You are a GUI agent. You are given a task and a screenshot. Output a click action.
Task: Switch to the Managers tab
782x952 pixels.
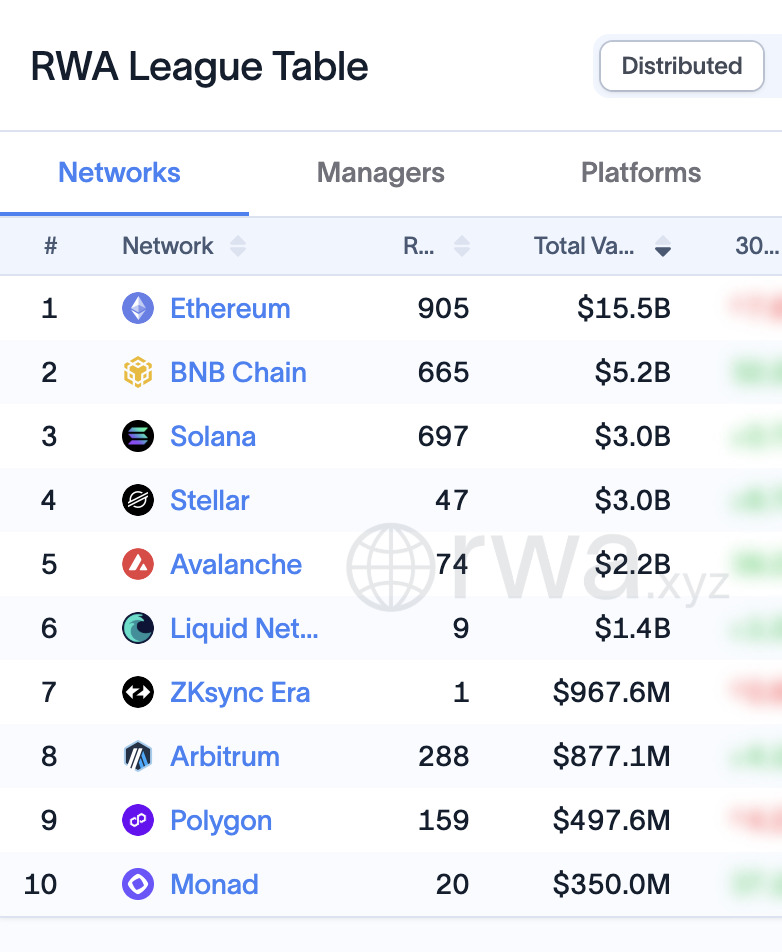coord(381,172)
